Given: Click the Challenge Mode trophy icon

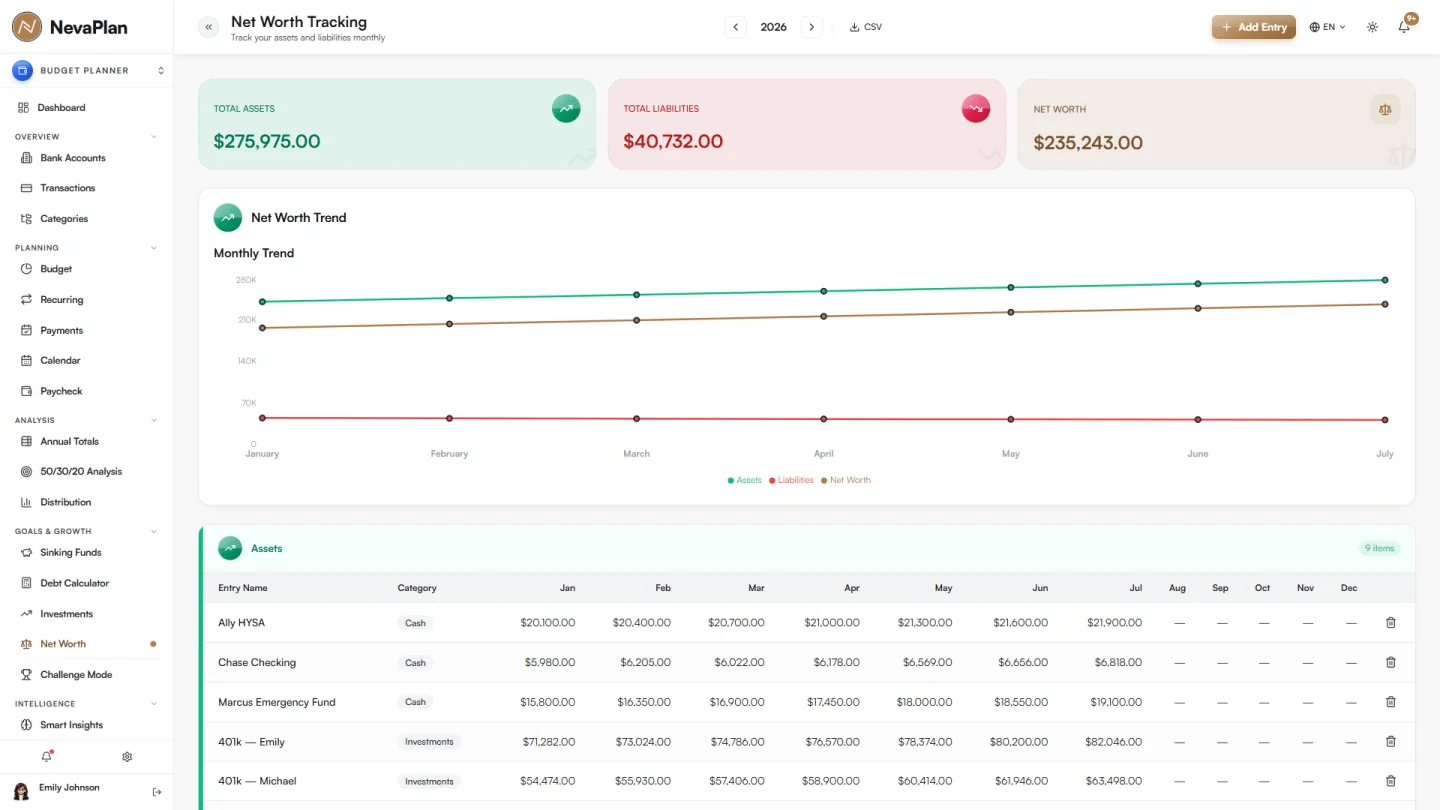Looking at the screenshot, I should [27, 675].
